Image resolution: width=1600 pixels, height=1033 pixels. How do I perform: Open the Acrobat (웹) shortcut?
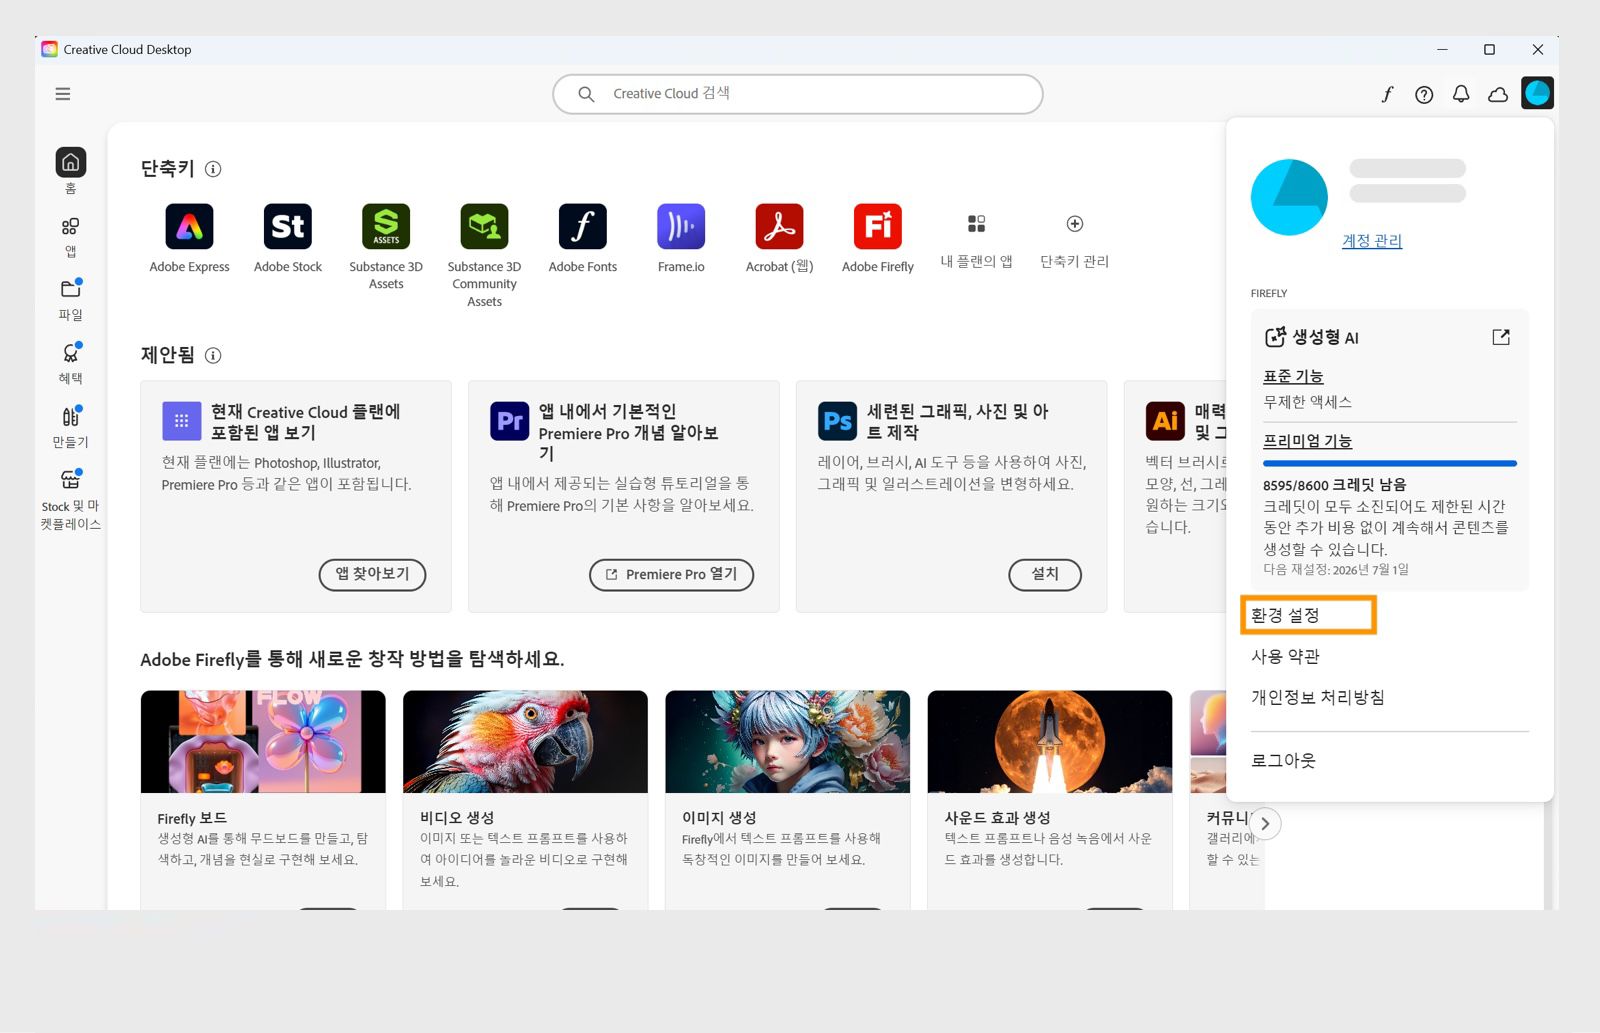point(779,226)
